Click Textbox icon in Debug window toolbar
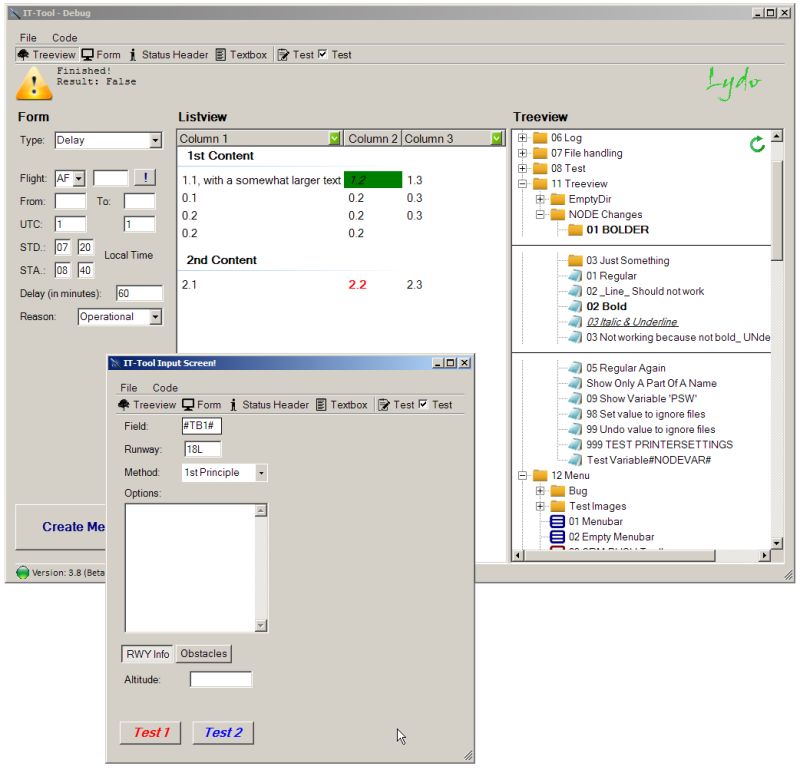 coord(220,55)
